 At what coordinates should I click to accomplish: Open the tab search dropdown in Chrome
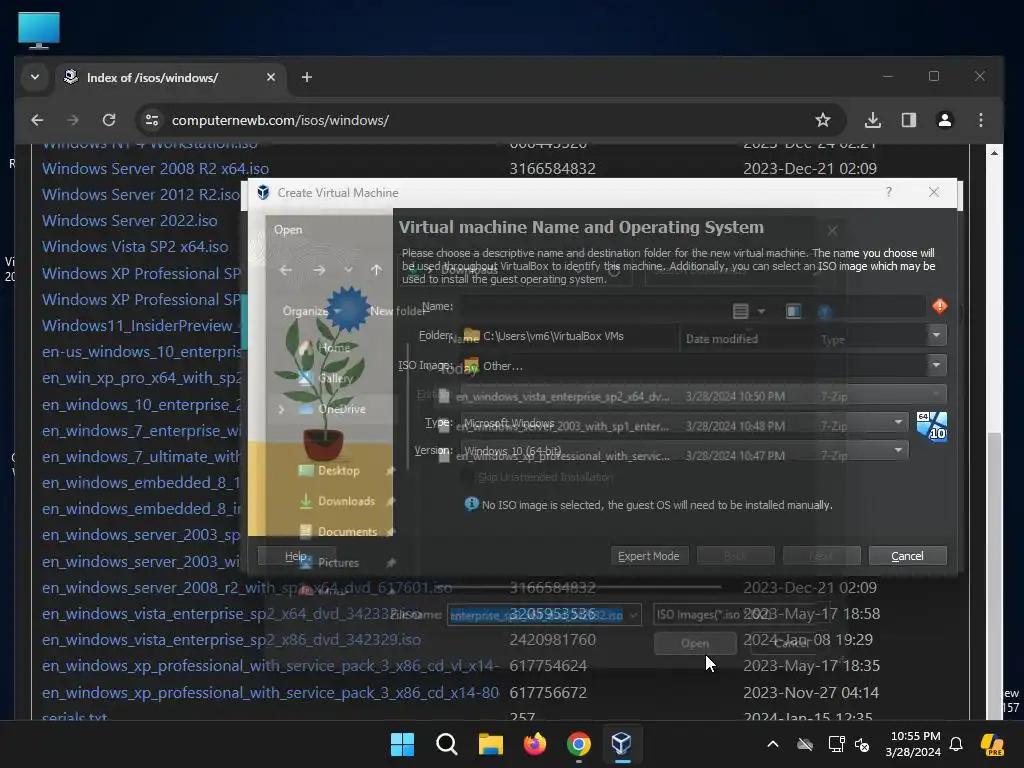click(35, 77)
